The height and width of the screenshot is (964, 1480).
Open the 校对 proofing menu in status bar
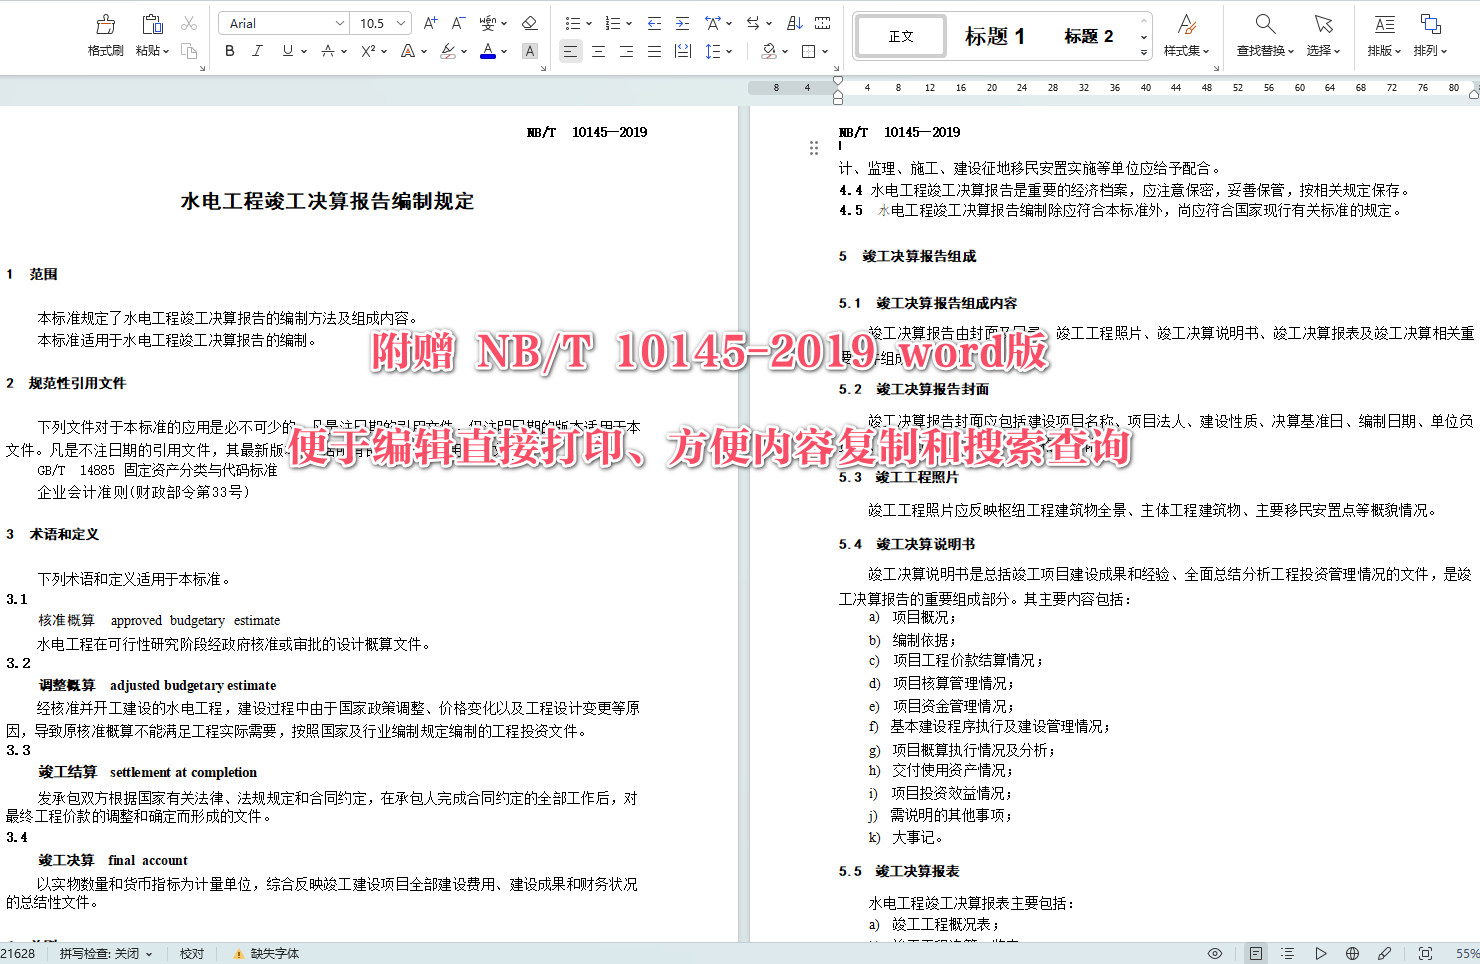pos(192,953)
